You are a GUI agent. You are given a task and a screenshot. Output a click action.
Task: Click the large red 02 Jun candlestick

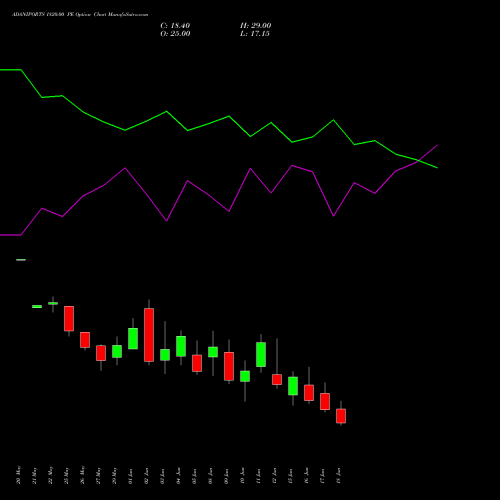[149, 335]
